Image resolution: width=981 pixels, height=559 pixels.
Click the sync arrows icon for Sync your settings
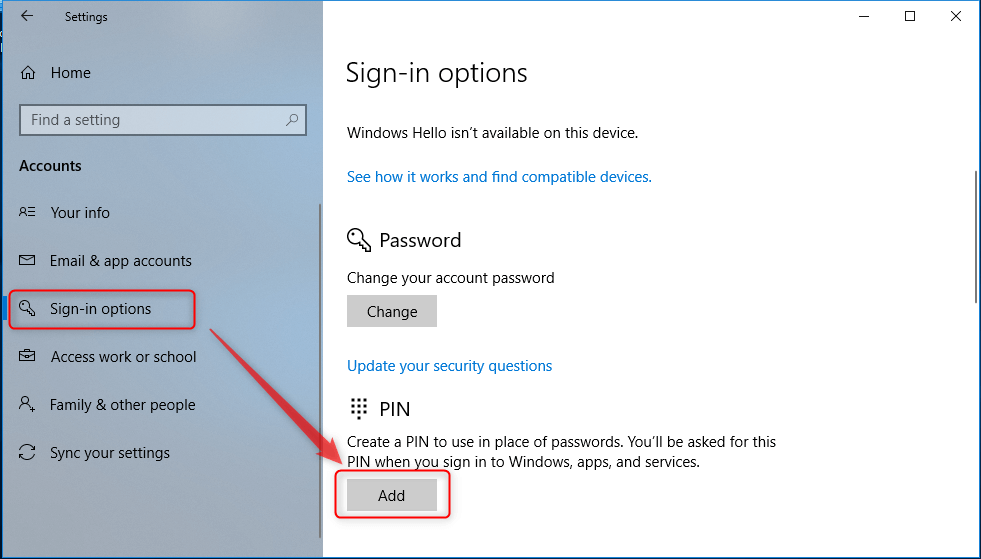tap(27, 452)
